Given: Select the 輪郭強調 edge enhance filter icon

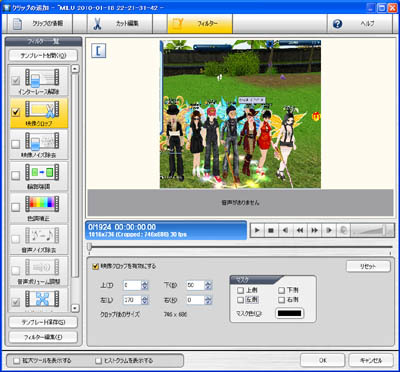Looking at the screenshot, I should point(42,173).
